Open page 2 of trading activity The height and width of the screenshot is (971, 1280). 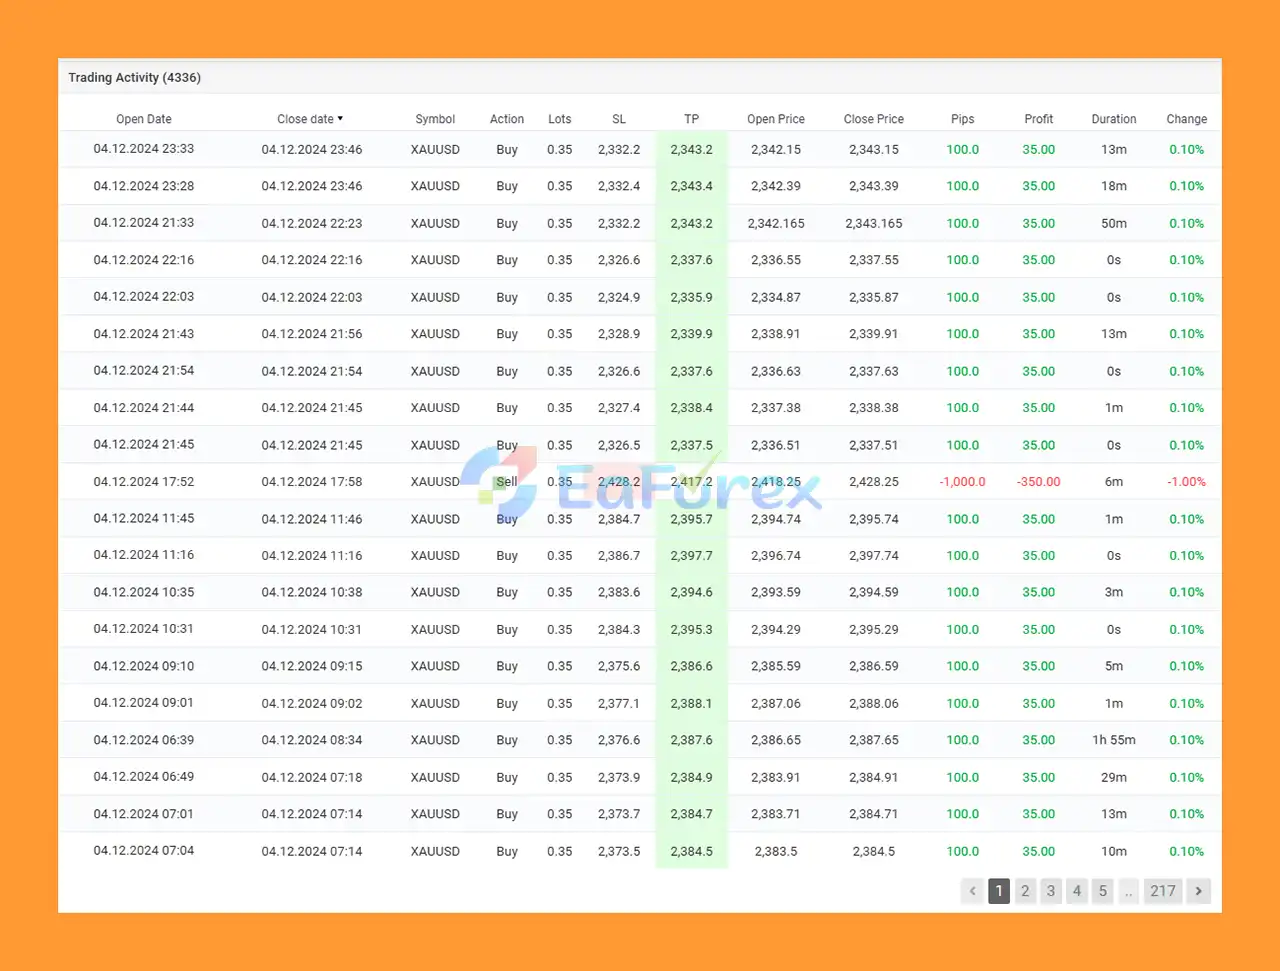(x=1025, y=891)
